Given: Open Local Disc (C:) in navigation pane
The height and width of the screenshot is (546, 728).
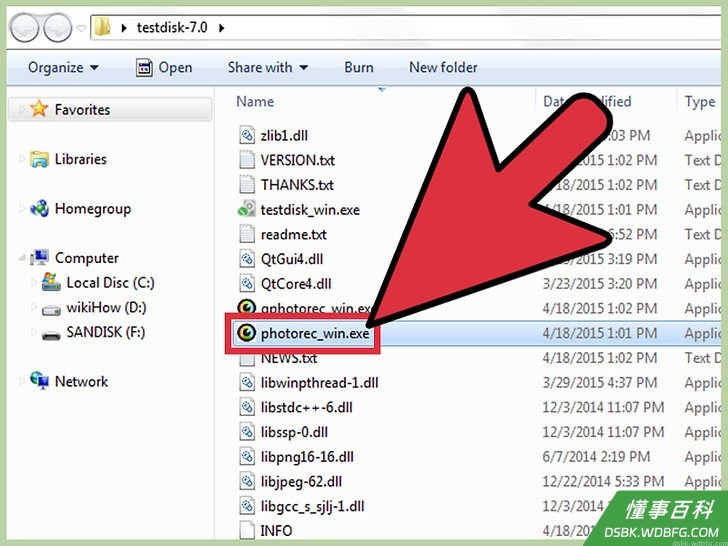Looking at the screenshot, I should tap(110, 282).
